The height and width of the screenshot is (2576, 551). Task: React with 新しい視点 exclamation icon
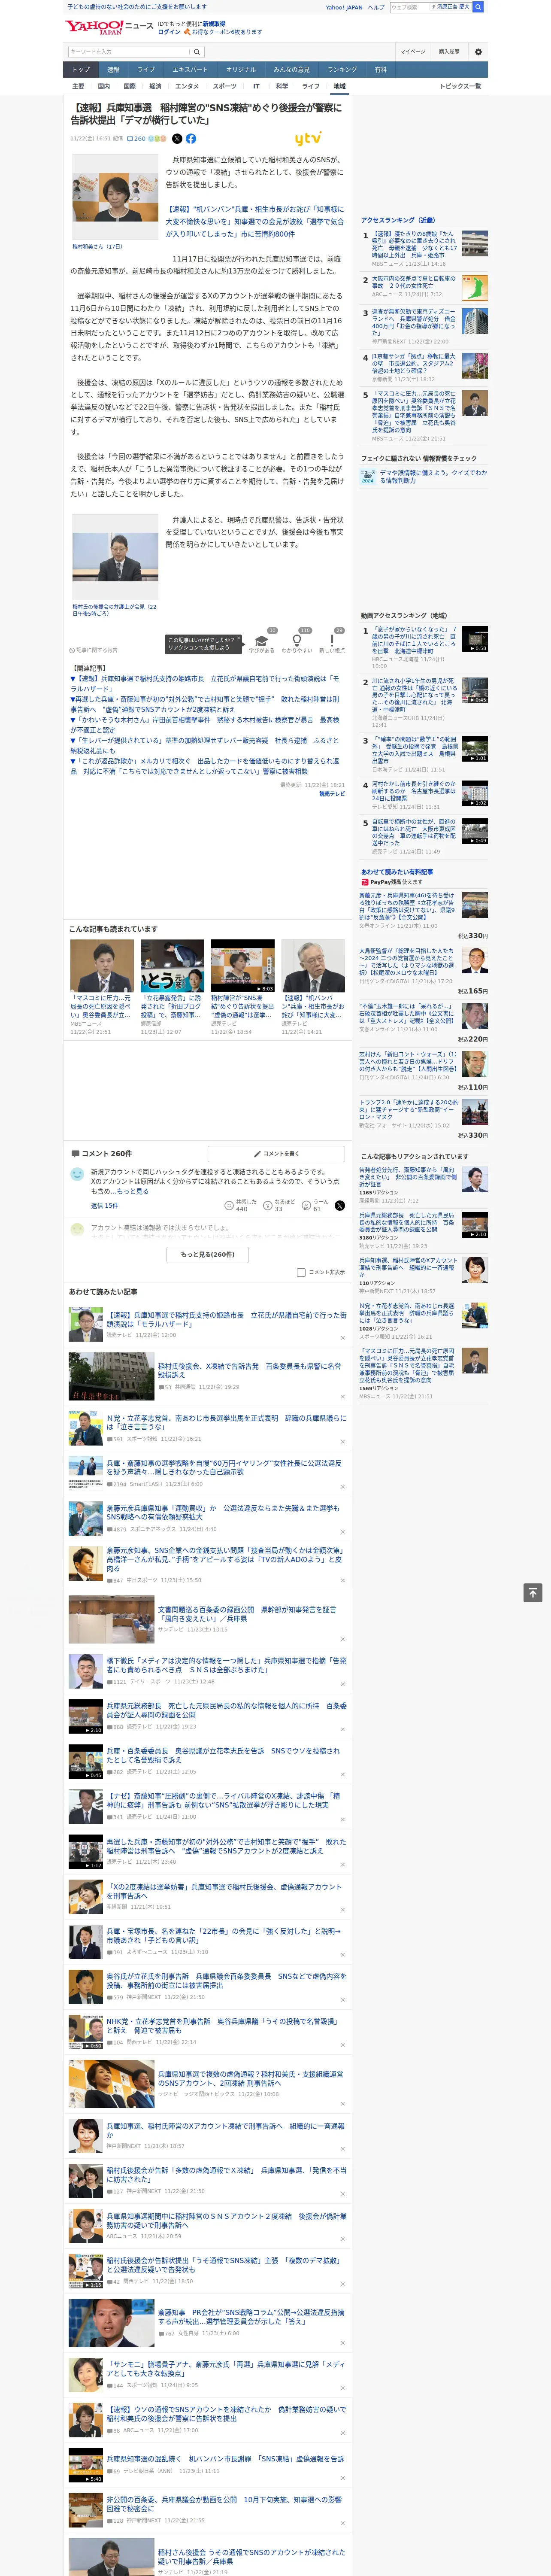coord(332,641)
